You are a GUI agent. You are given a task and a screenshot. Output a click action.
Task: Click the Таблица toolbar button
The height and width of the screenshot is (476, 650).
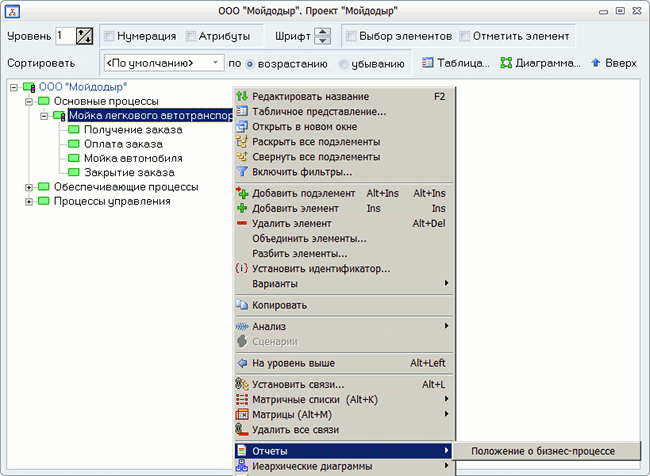456,63
